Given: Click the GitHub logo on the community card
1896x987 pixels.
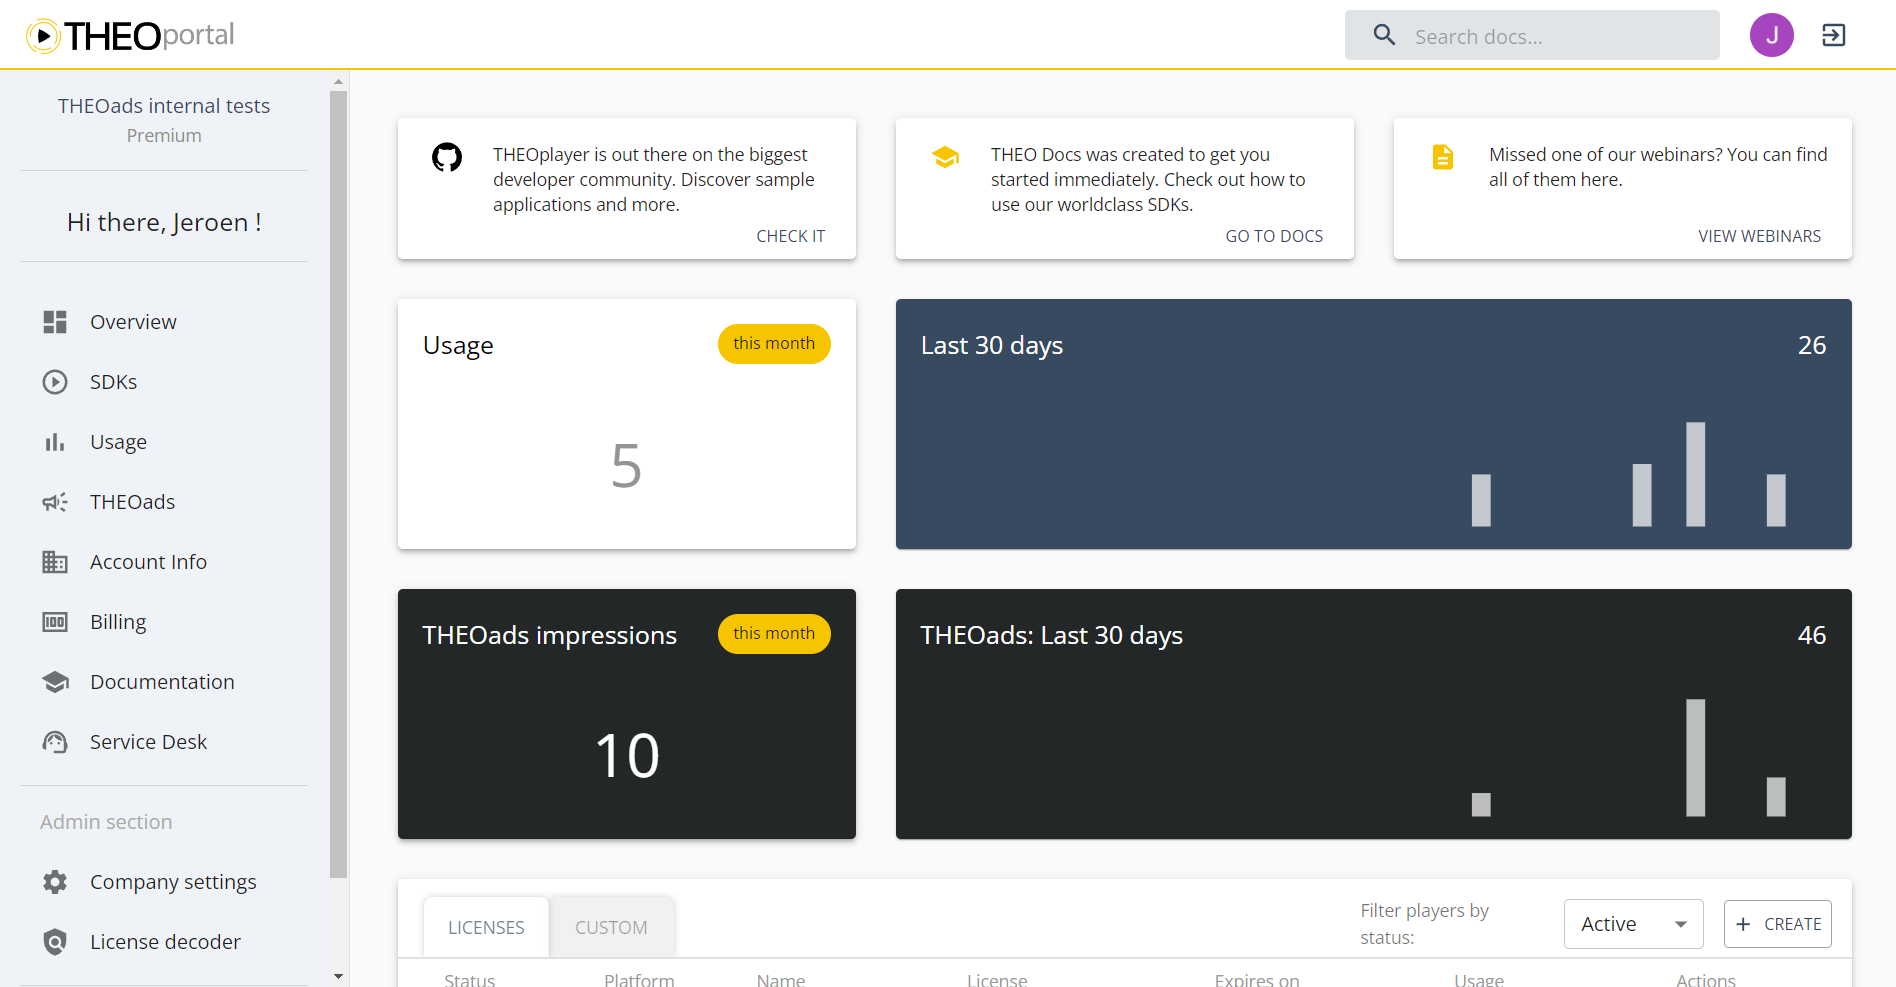Looking at the screenshot, I should coord(446,157).
